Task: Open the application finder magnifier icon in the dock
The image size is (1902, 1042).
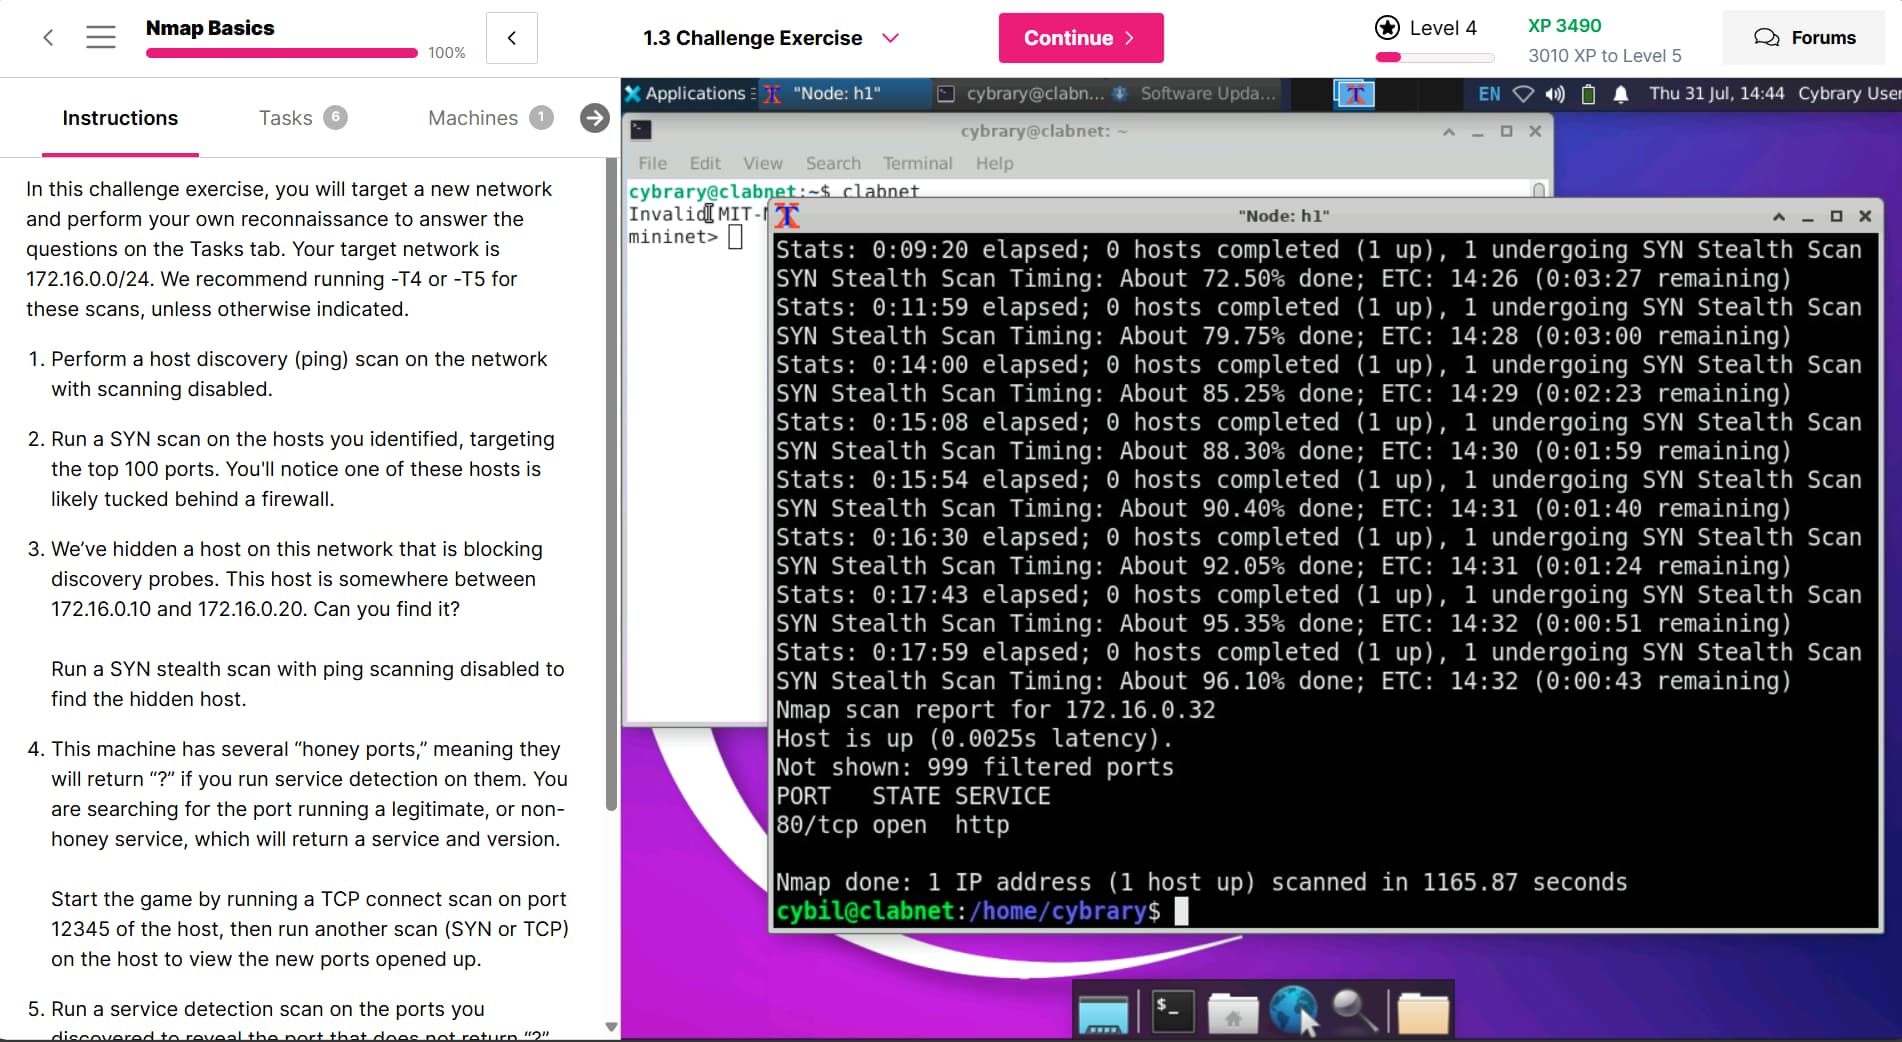Action: [1355, 1012]
